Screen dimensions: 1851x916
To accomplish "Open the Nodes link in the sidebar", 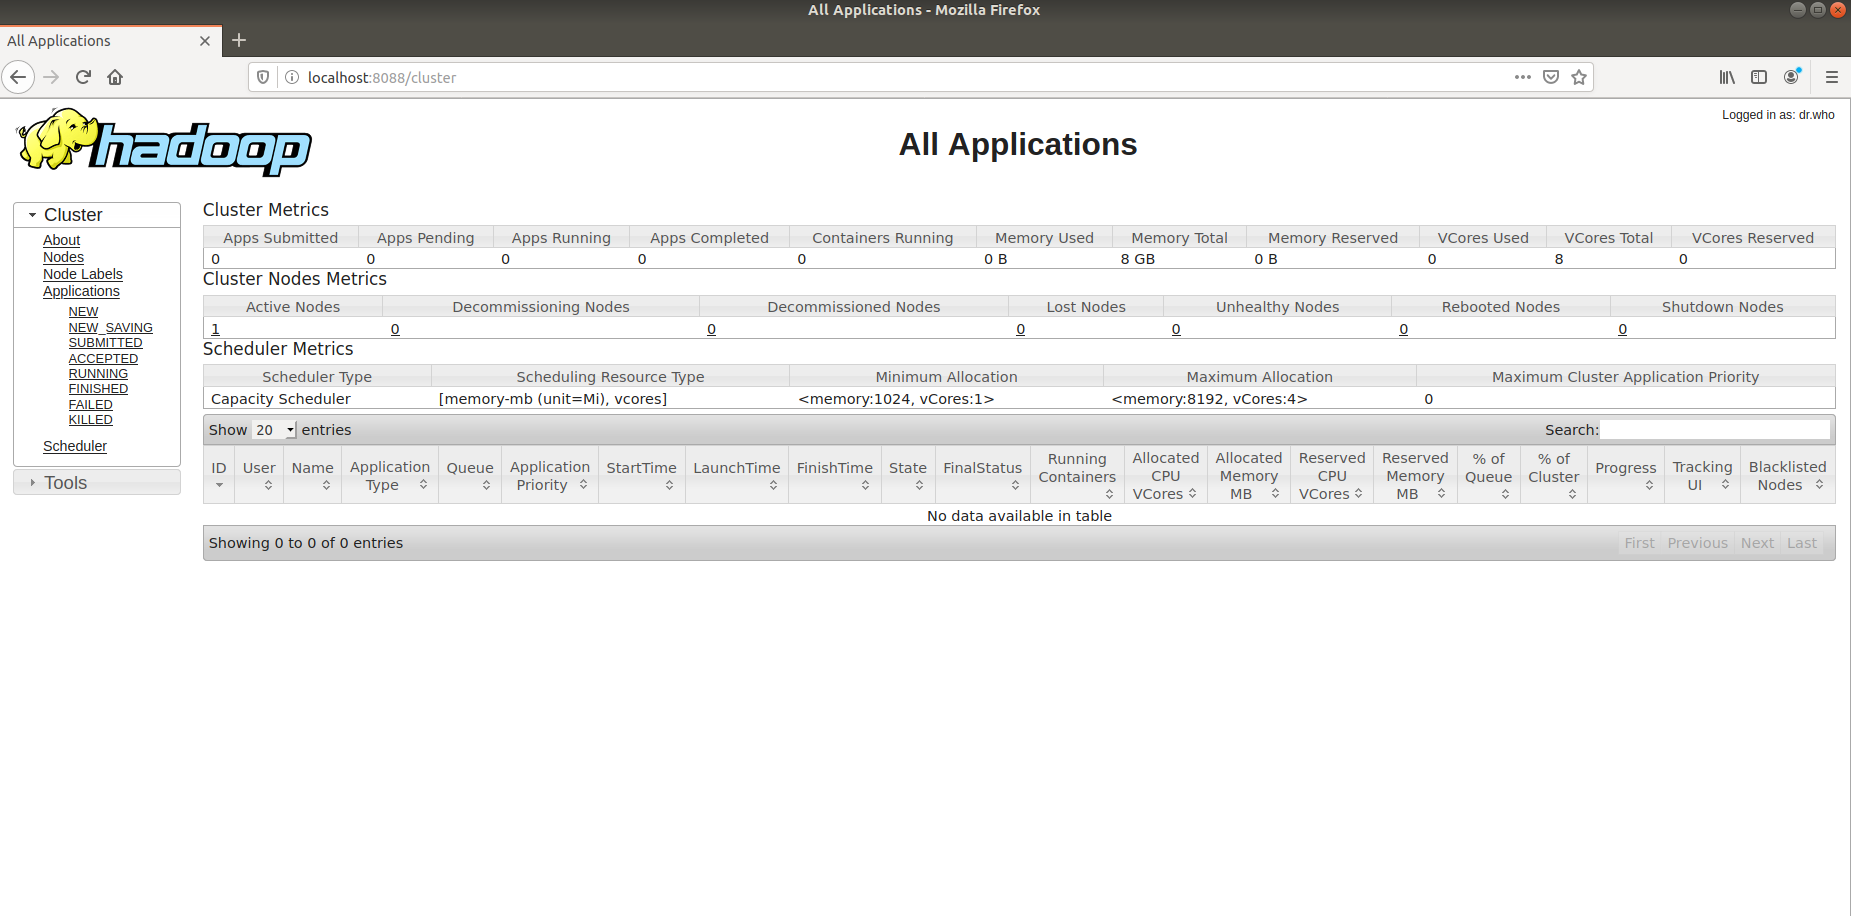I will [x=63, y=257].
